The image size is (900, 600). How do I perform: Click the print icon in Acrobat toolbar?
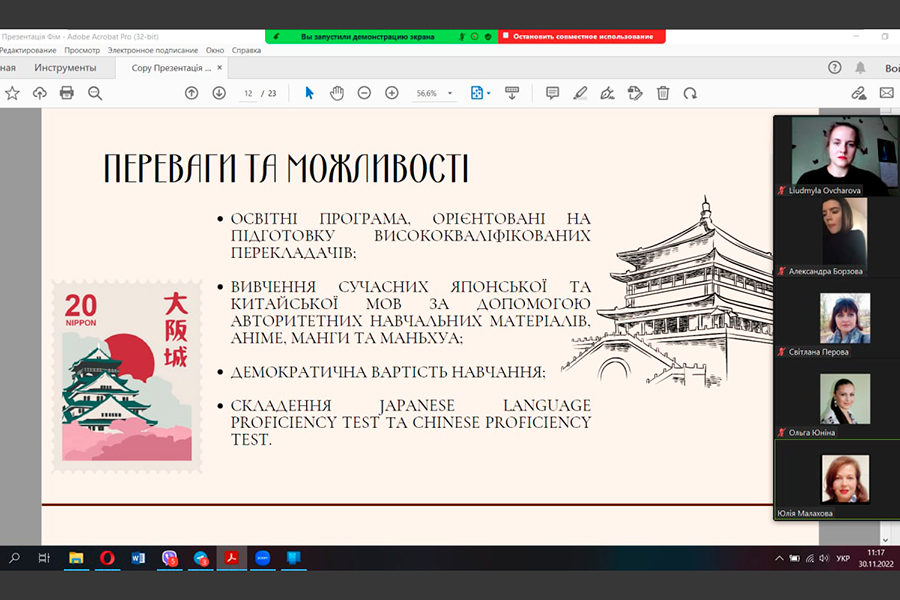[67, 93]
